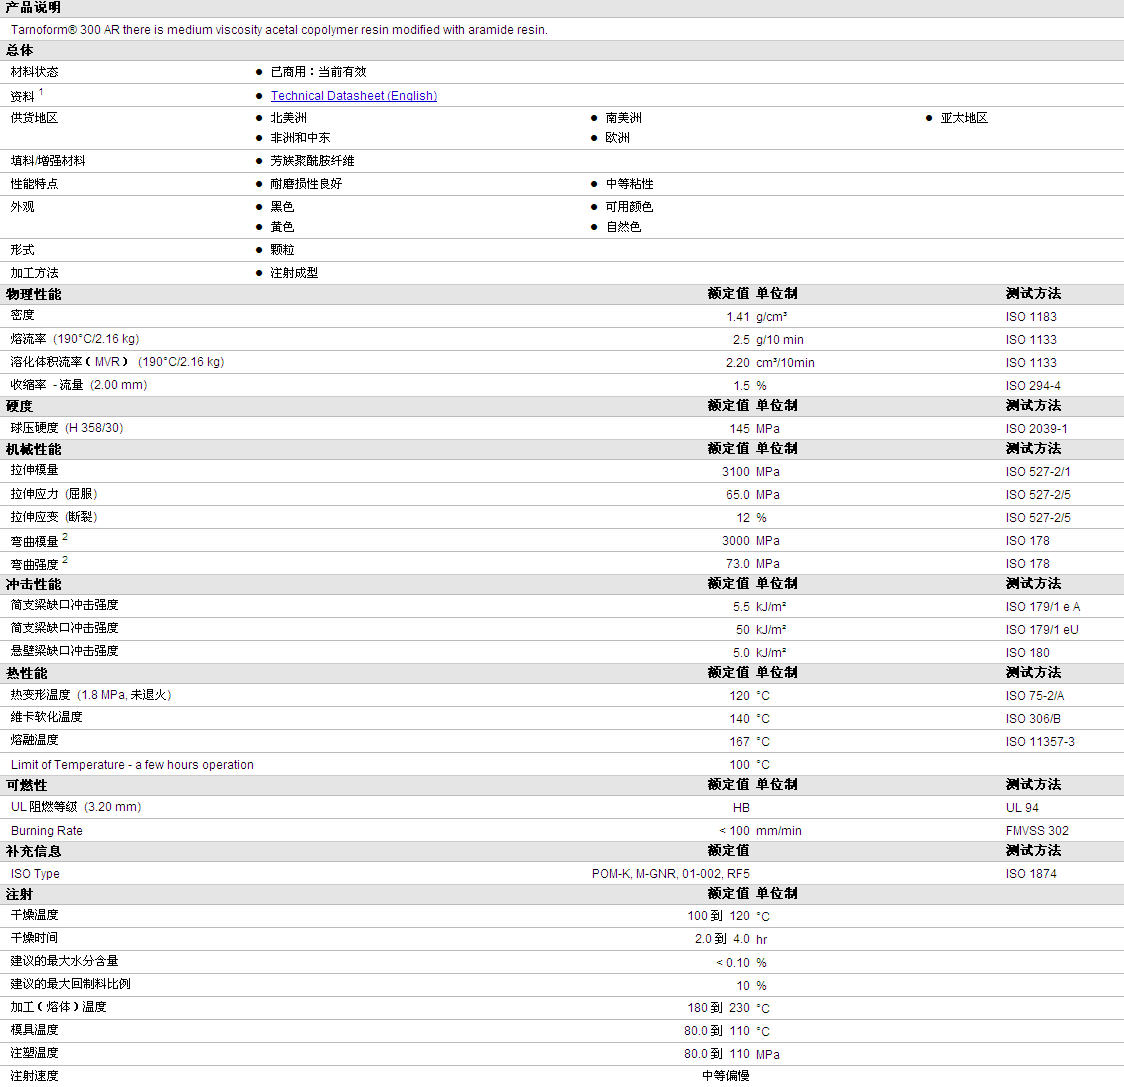The width and height of the screenshot is (1124, 1087).
Task: Click the '可燃性' section header
Action: pyautogui.click(x=27, y=785)
